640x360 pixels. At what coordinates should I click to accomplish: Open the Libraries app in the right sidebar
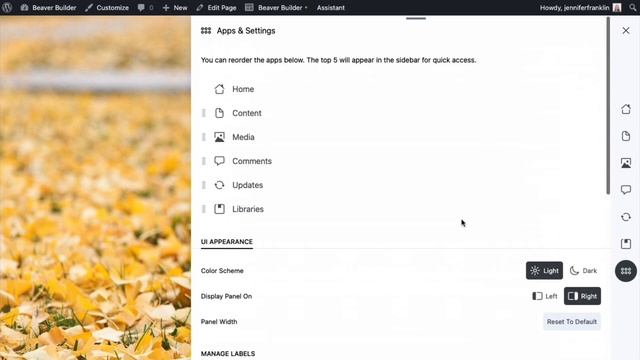click(626, 244)
